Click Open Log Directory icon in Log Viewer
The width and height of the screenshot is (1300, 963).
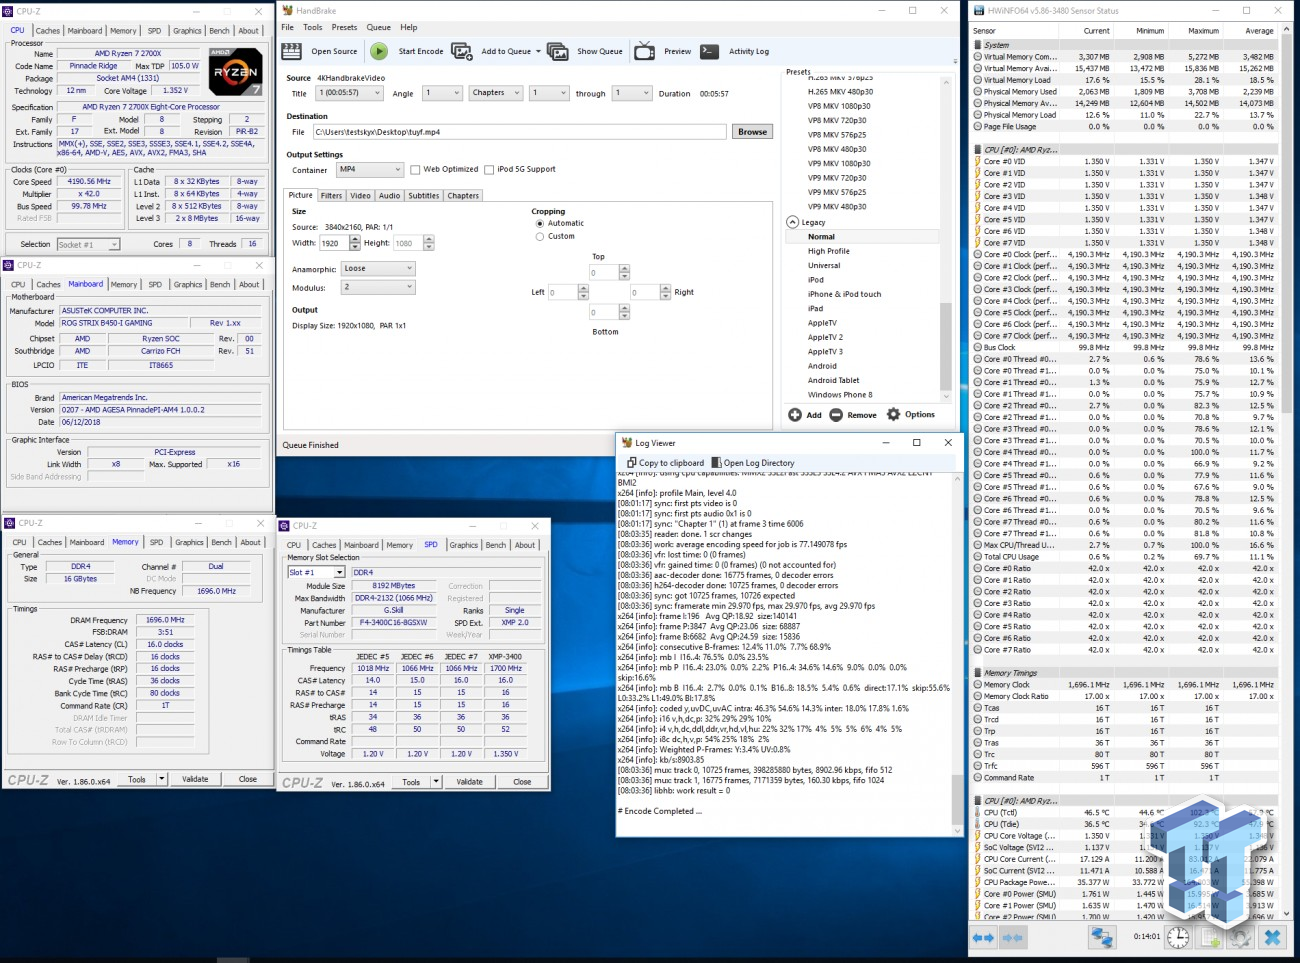716,463
